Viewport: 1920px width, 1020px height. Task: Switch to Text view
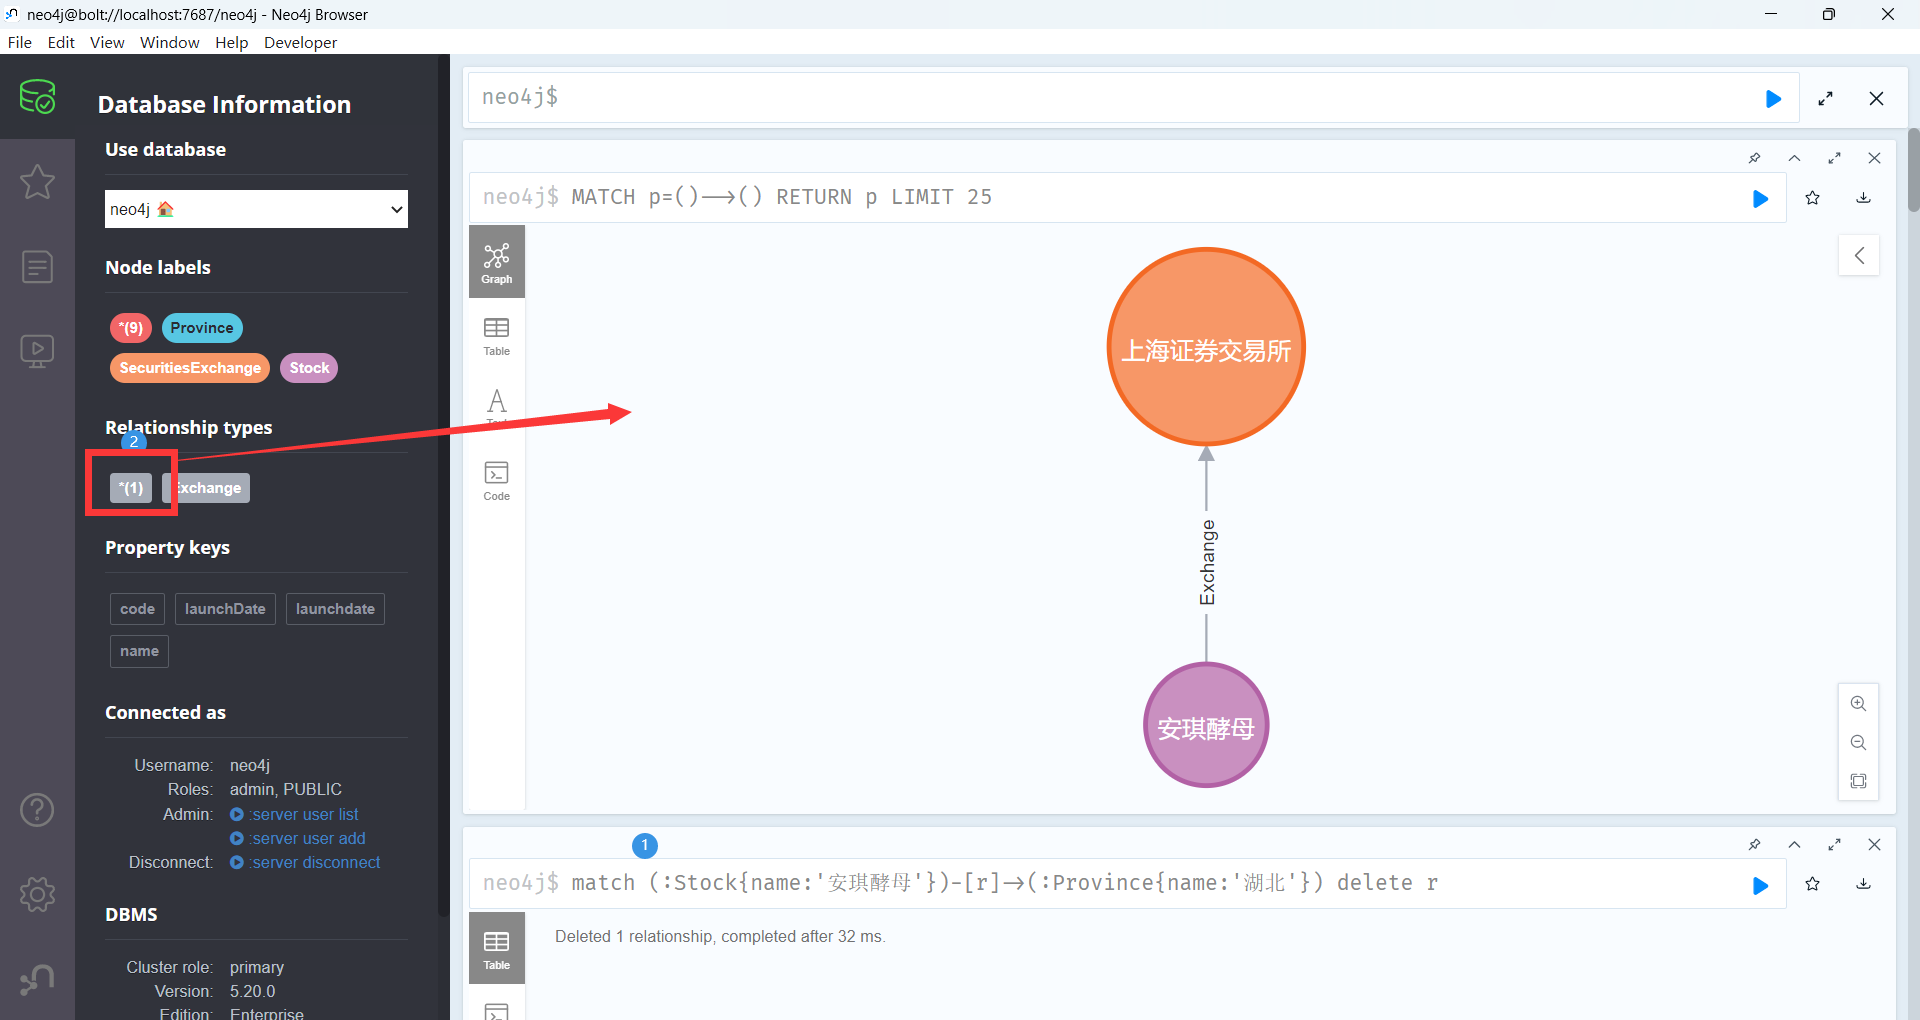pyautogui.click(x=497, y=408)
